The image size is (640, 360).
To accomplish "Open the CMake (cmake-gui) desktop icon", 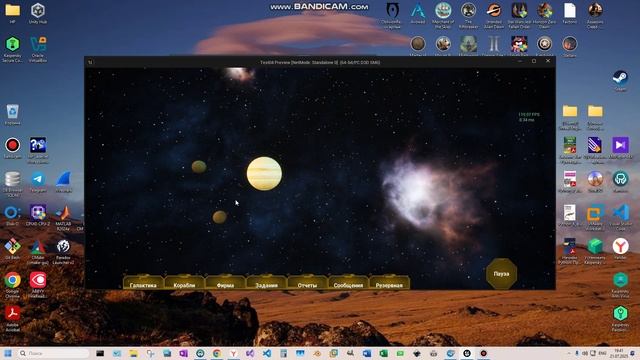I will coord(38,251).
